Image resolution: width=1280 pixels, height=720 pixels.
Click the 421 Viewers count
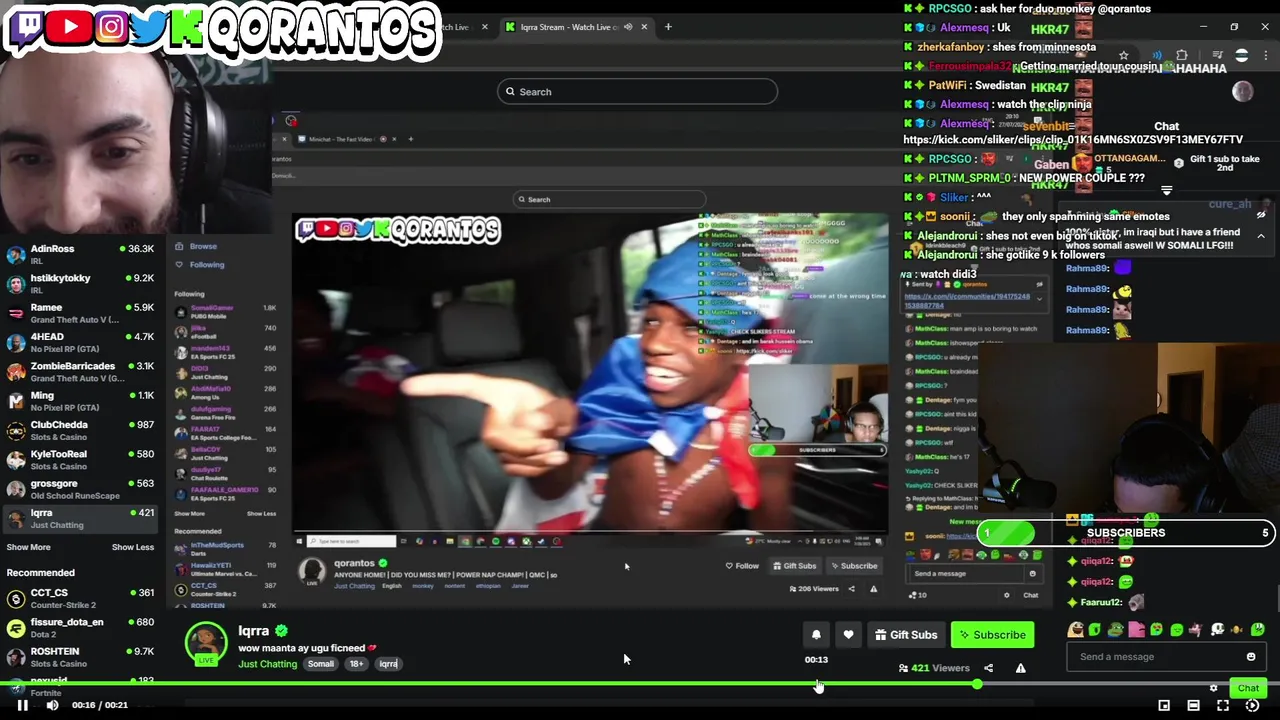(935, 668)
